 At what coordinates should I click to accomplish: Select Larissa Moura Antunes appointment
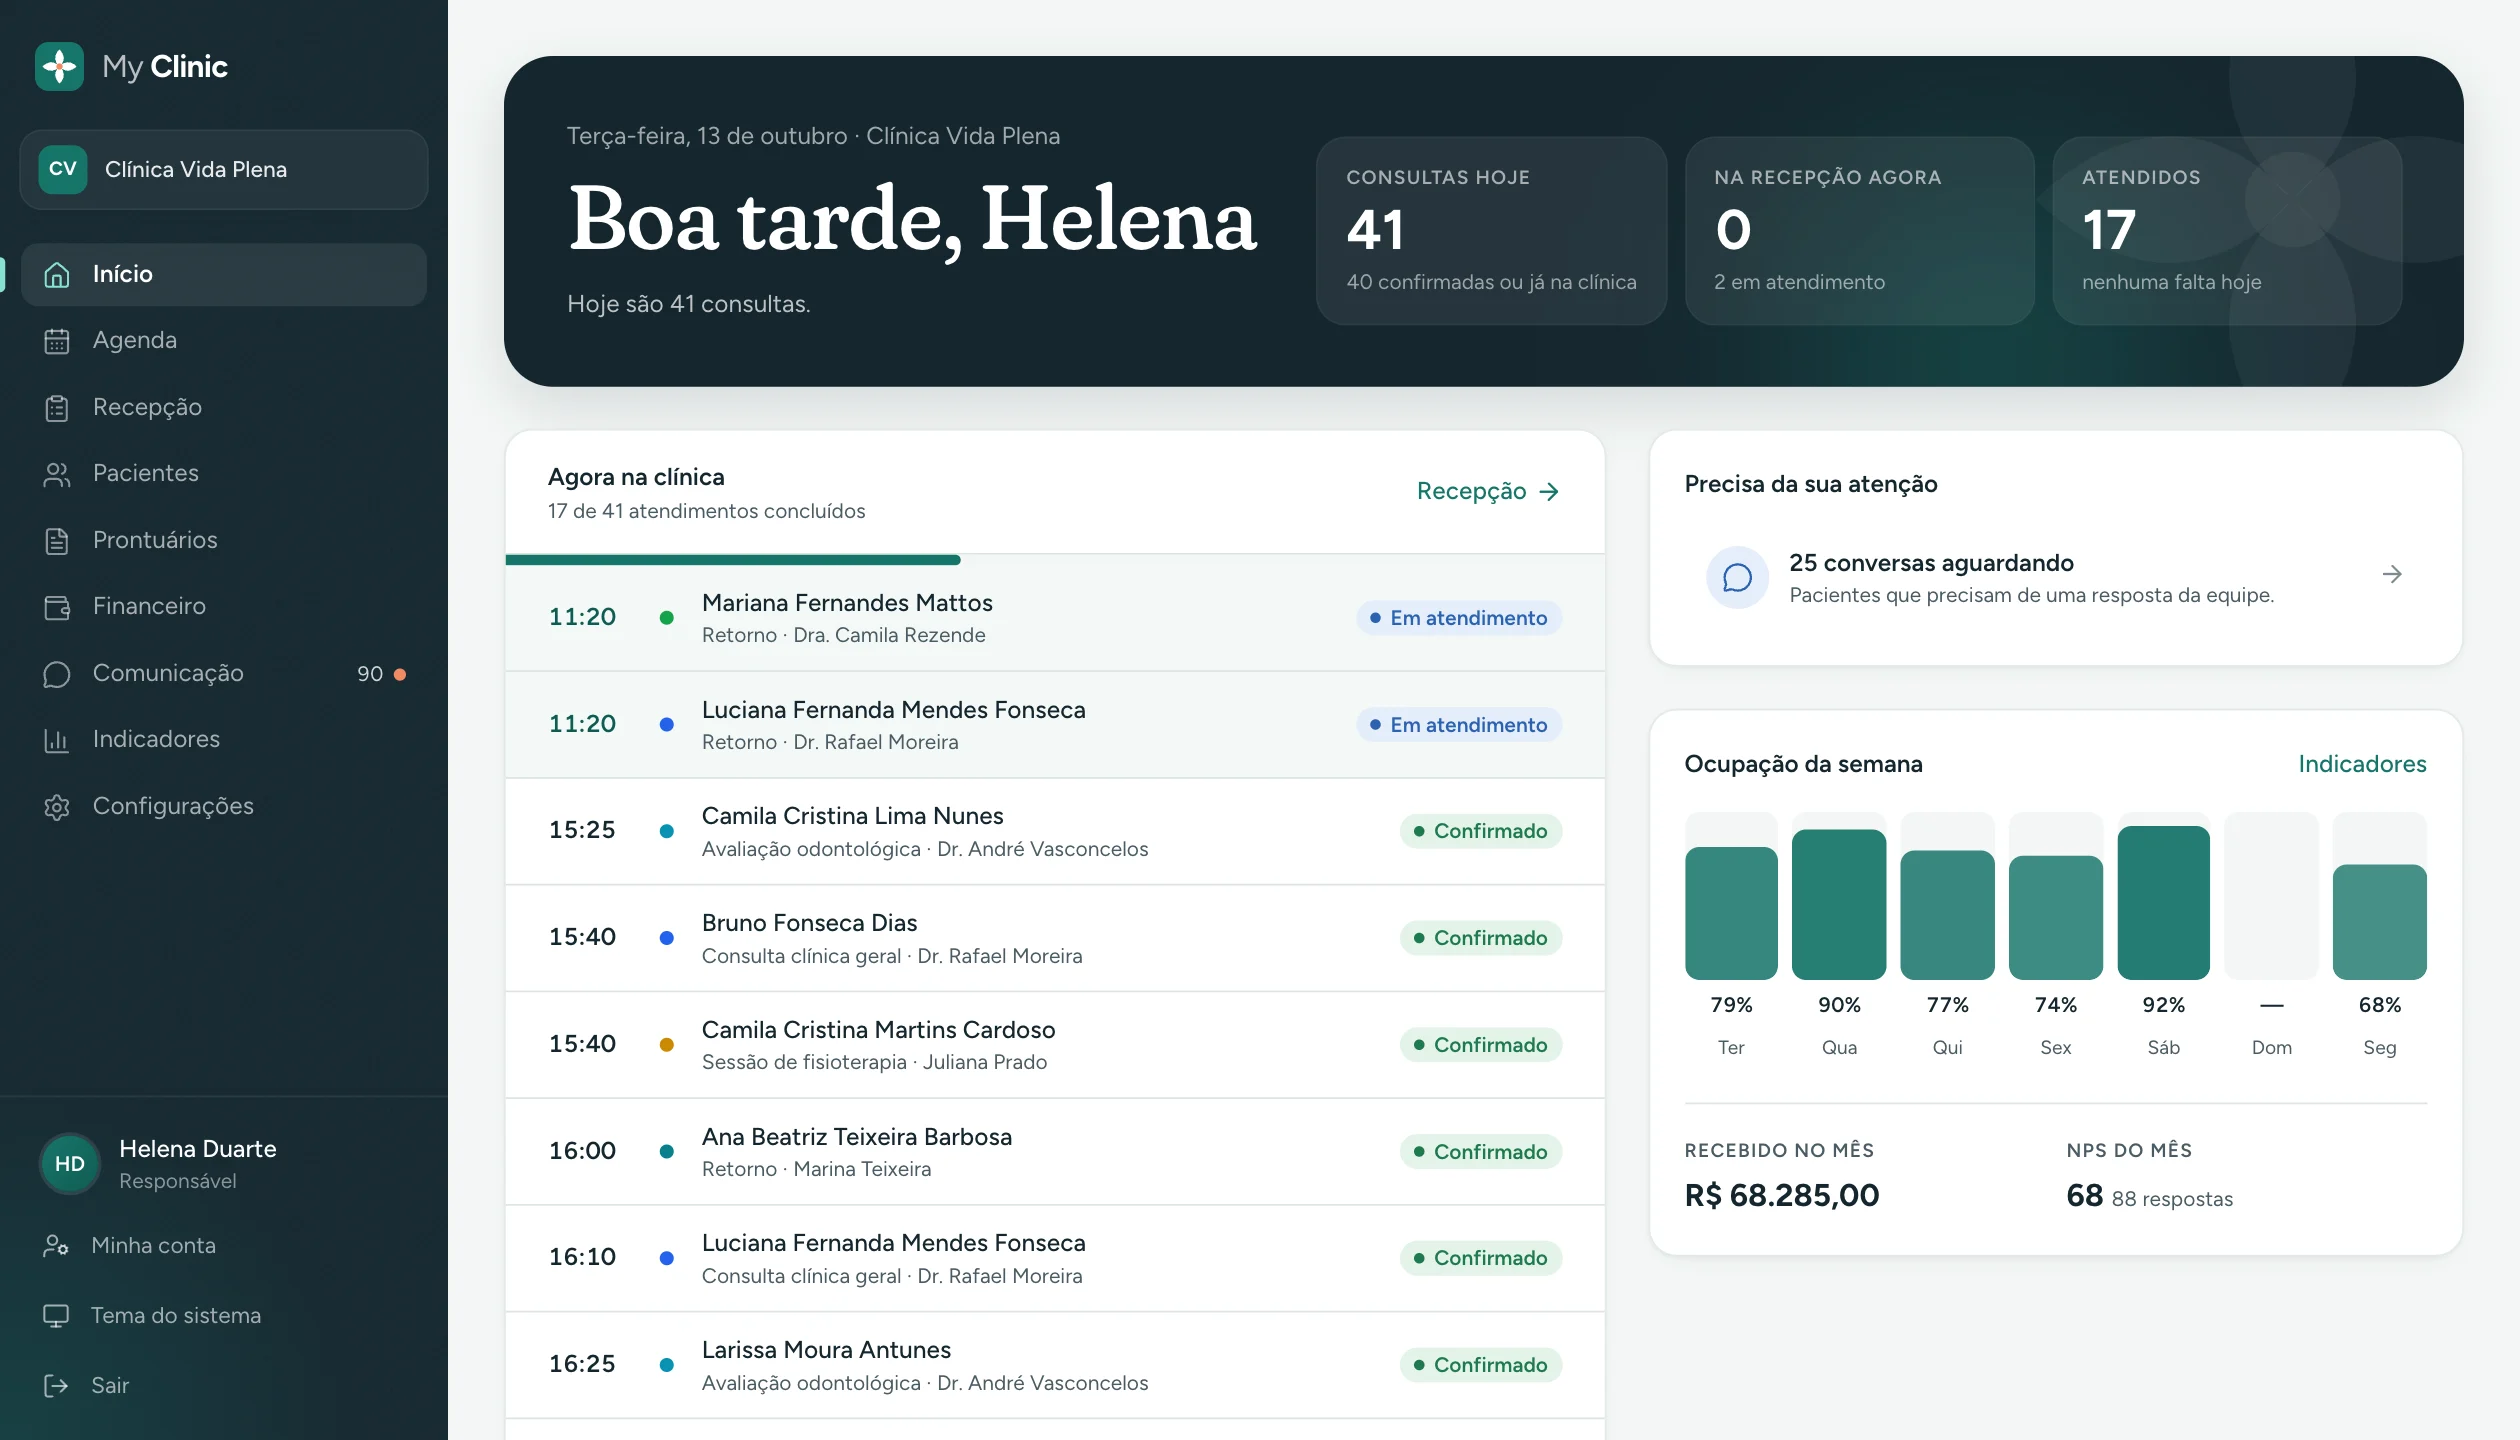coord(1055,1366)
